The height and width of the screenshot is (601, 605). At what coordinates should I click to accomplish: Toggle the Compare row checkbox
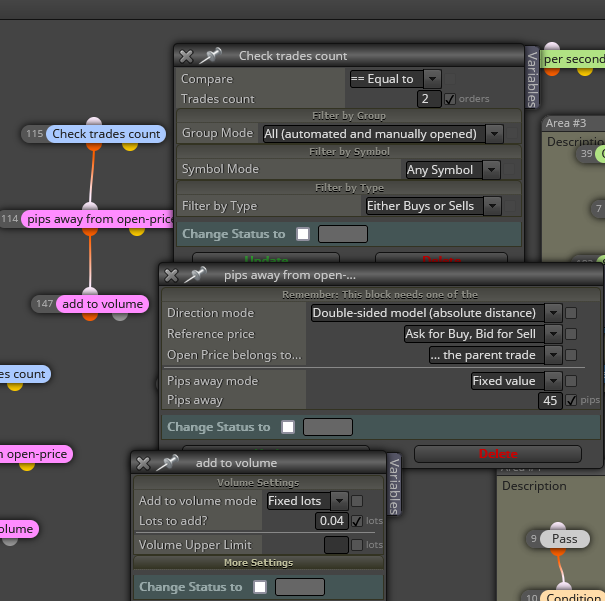pos(450,79)
